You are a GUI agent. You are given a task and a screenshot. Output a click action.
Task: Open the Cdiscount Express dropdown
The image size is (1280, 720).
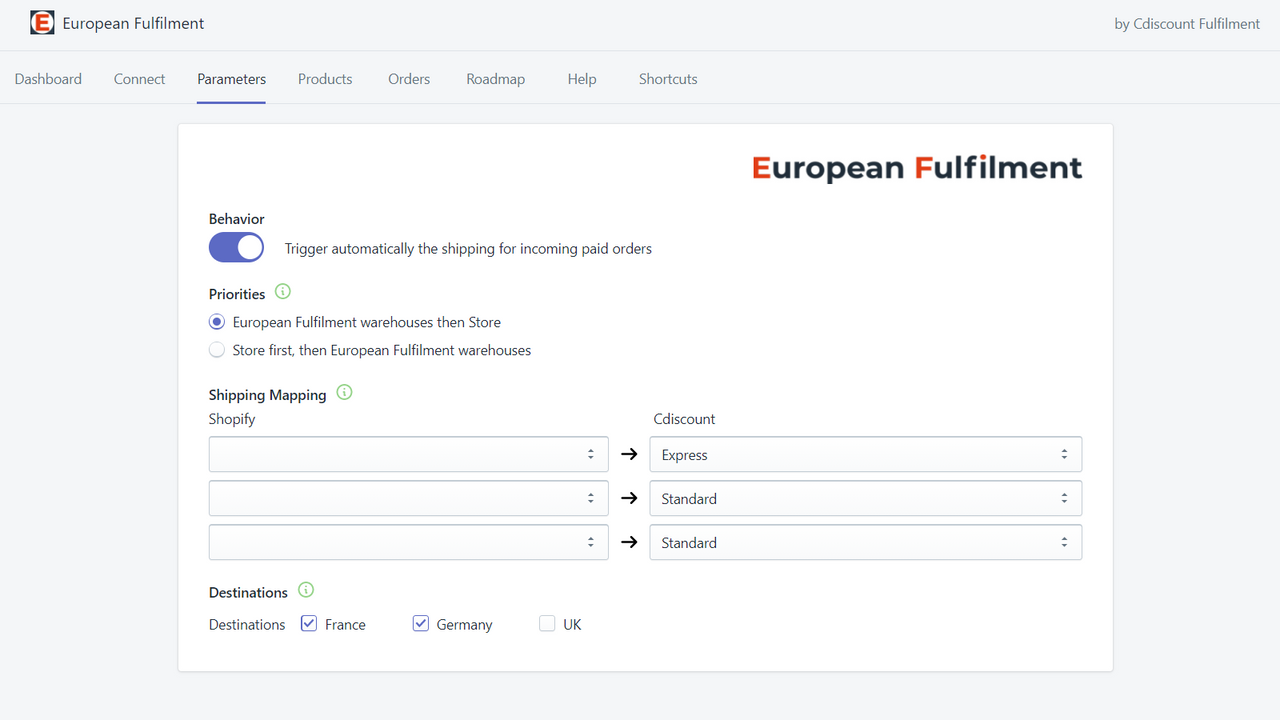tap(866, 454)
